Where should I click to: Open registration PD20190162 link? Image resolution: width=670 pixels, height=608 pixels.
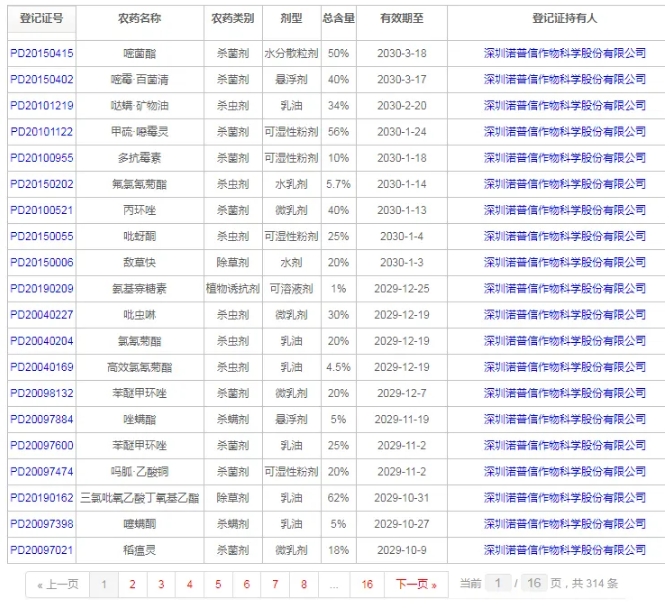point(42,498)
